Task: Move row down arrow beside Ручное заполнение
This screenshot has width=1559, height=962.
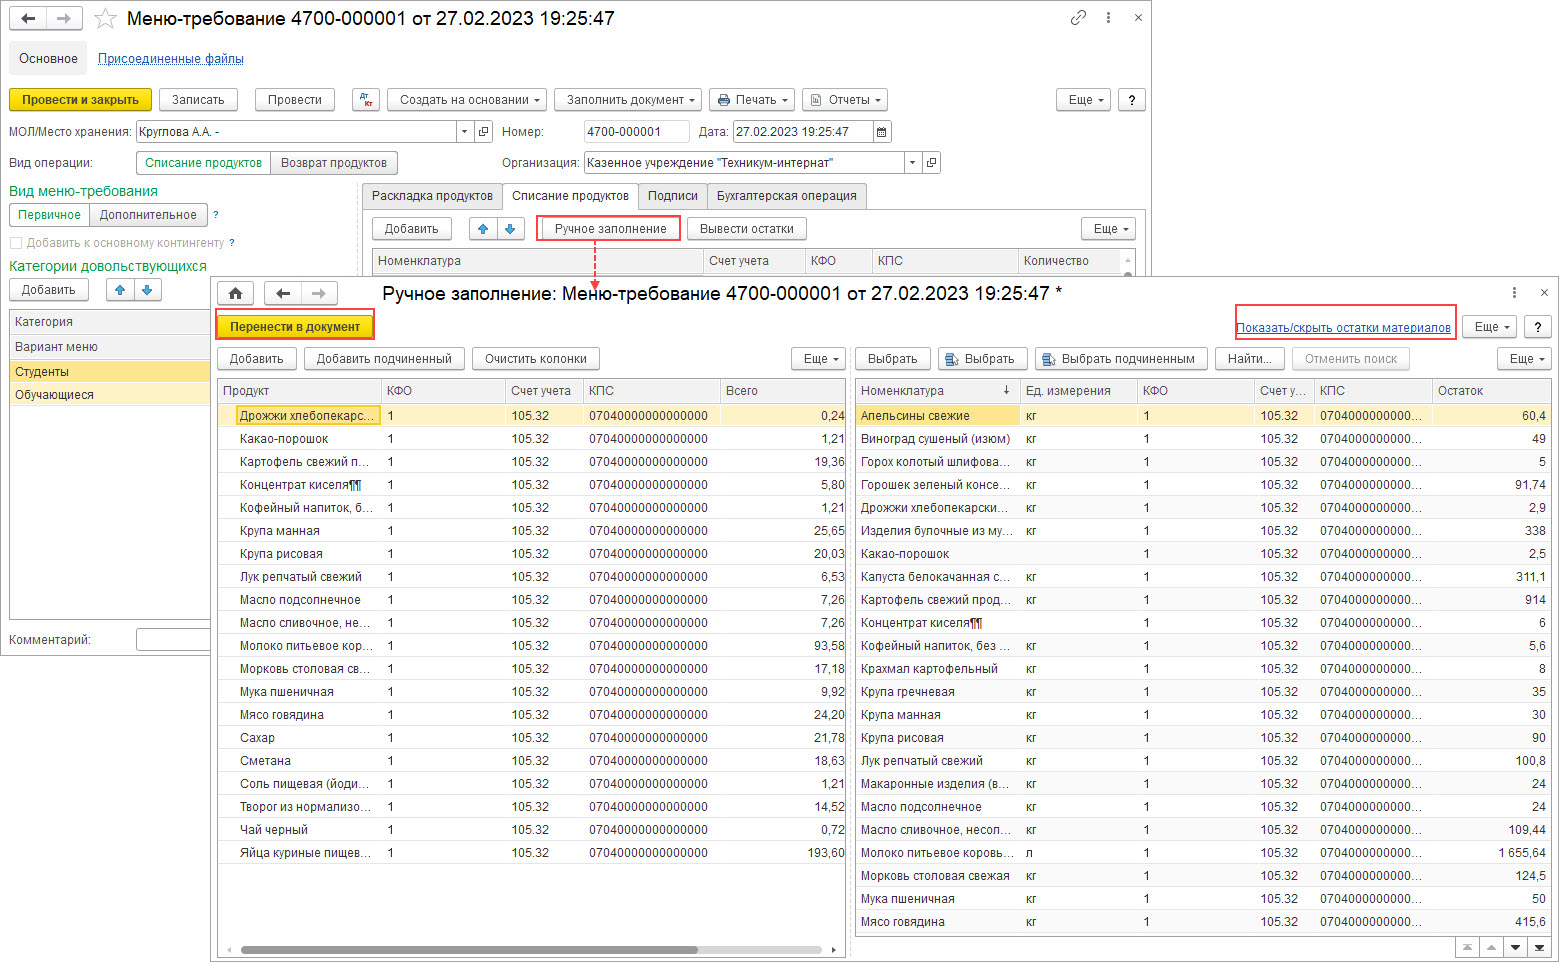Action: 510,229
